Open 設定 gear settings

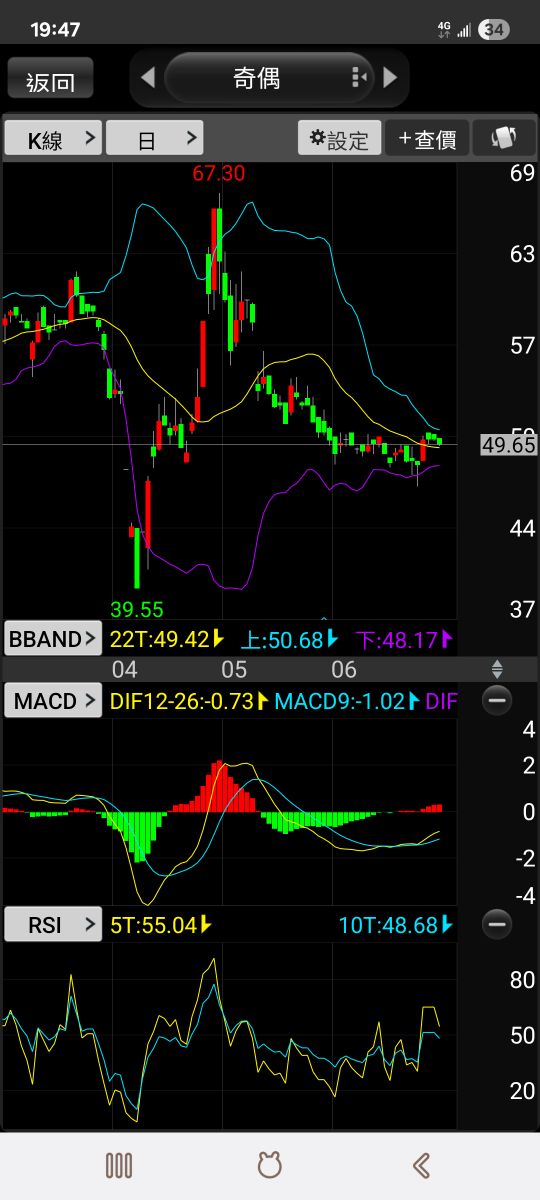339,139
